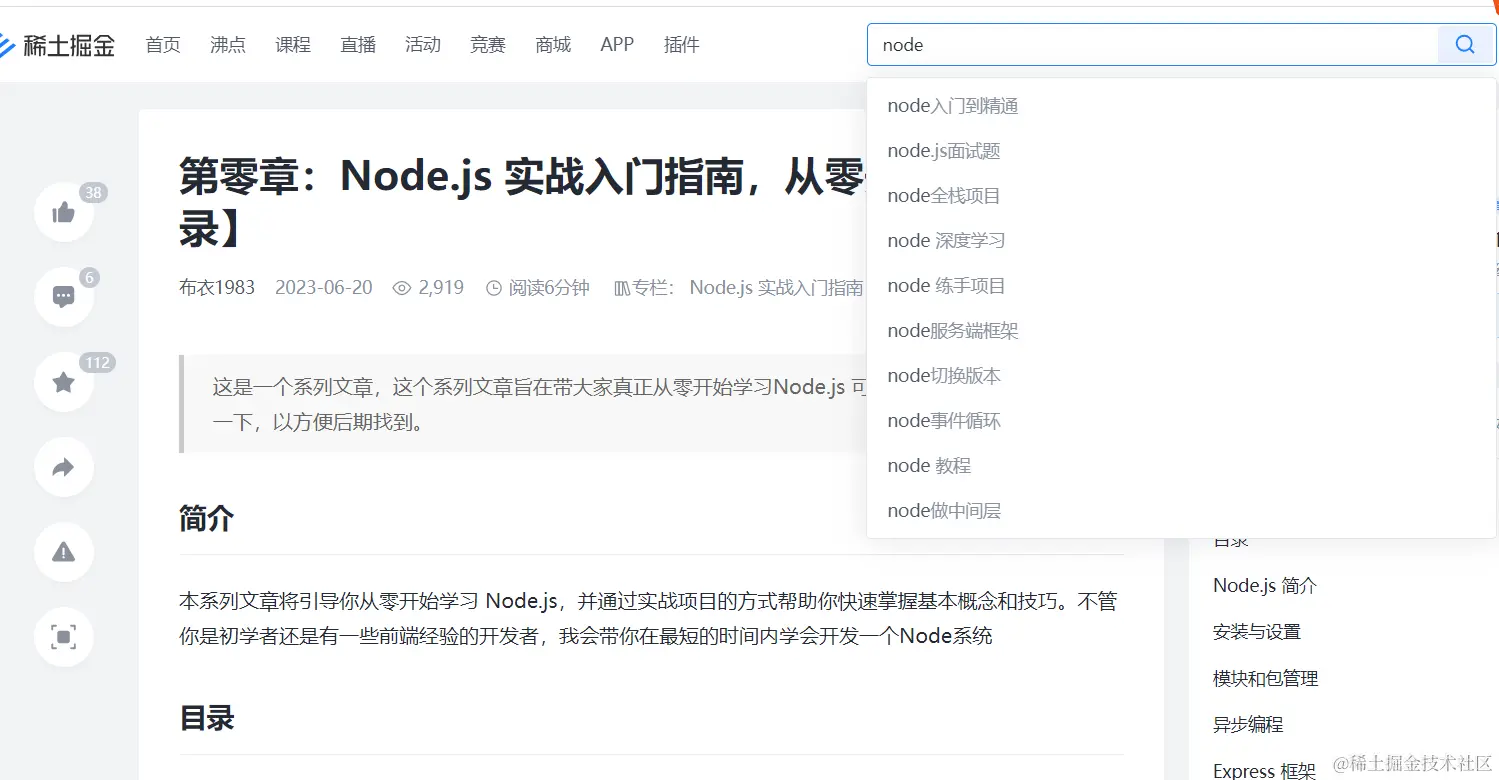The height and width of the screenshot is (780, 1499).
Task: Pick suggestion 'node 教程'
Action: pyautogui.click(x=1181, y=466)
